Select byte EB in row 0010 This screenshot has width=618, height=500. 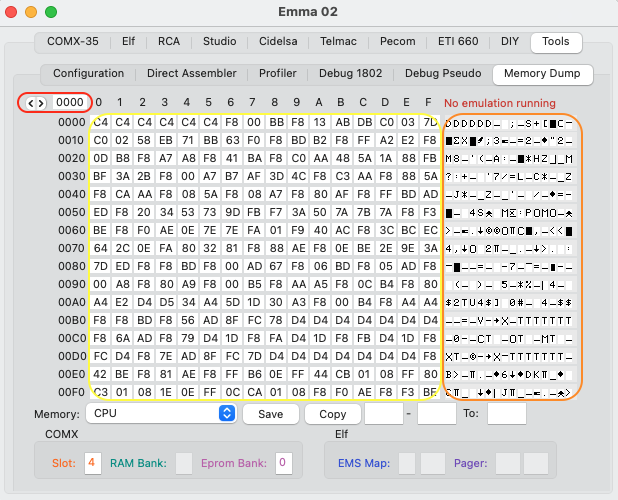(x=166, y=140)
